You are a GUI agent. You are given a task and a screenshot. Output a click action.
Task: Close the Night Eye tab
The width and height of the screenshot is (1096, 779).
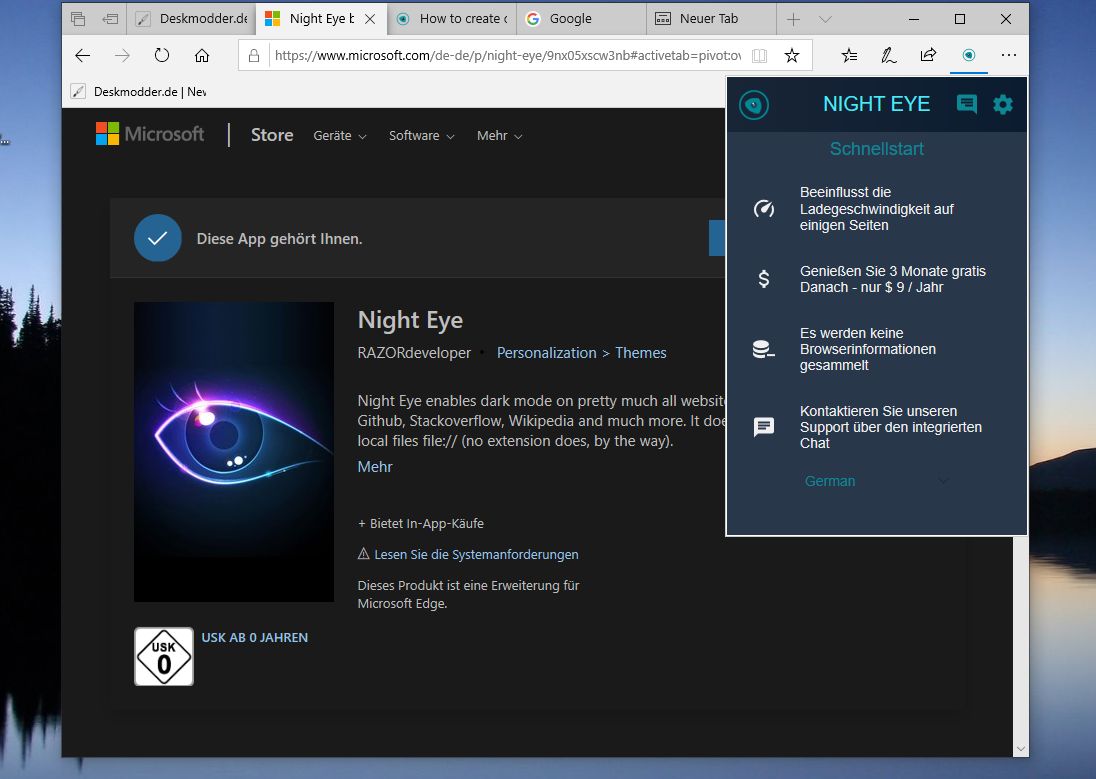370,19
